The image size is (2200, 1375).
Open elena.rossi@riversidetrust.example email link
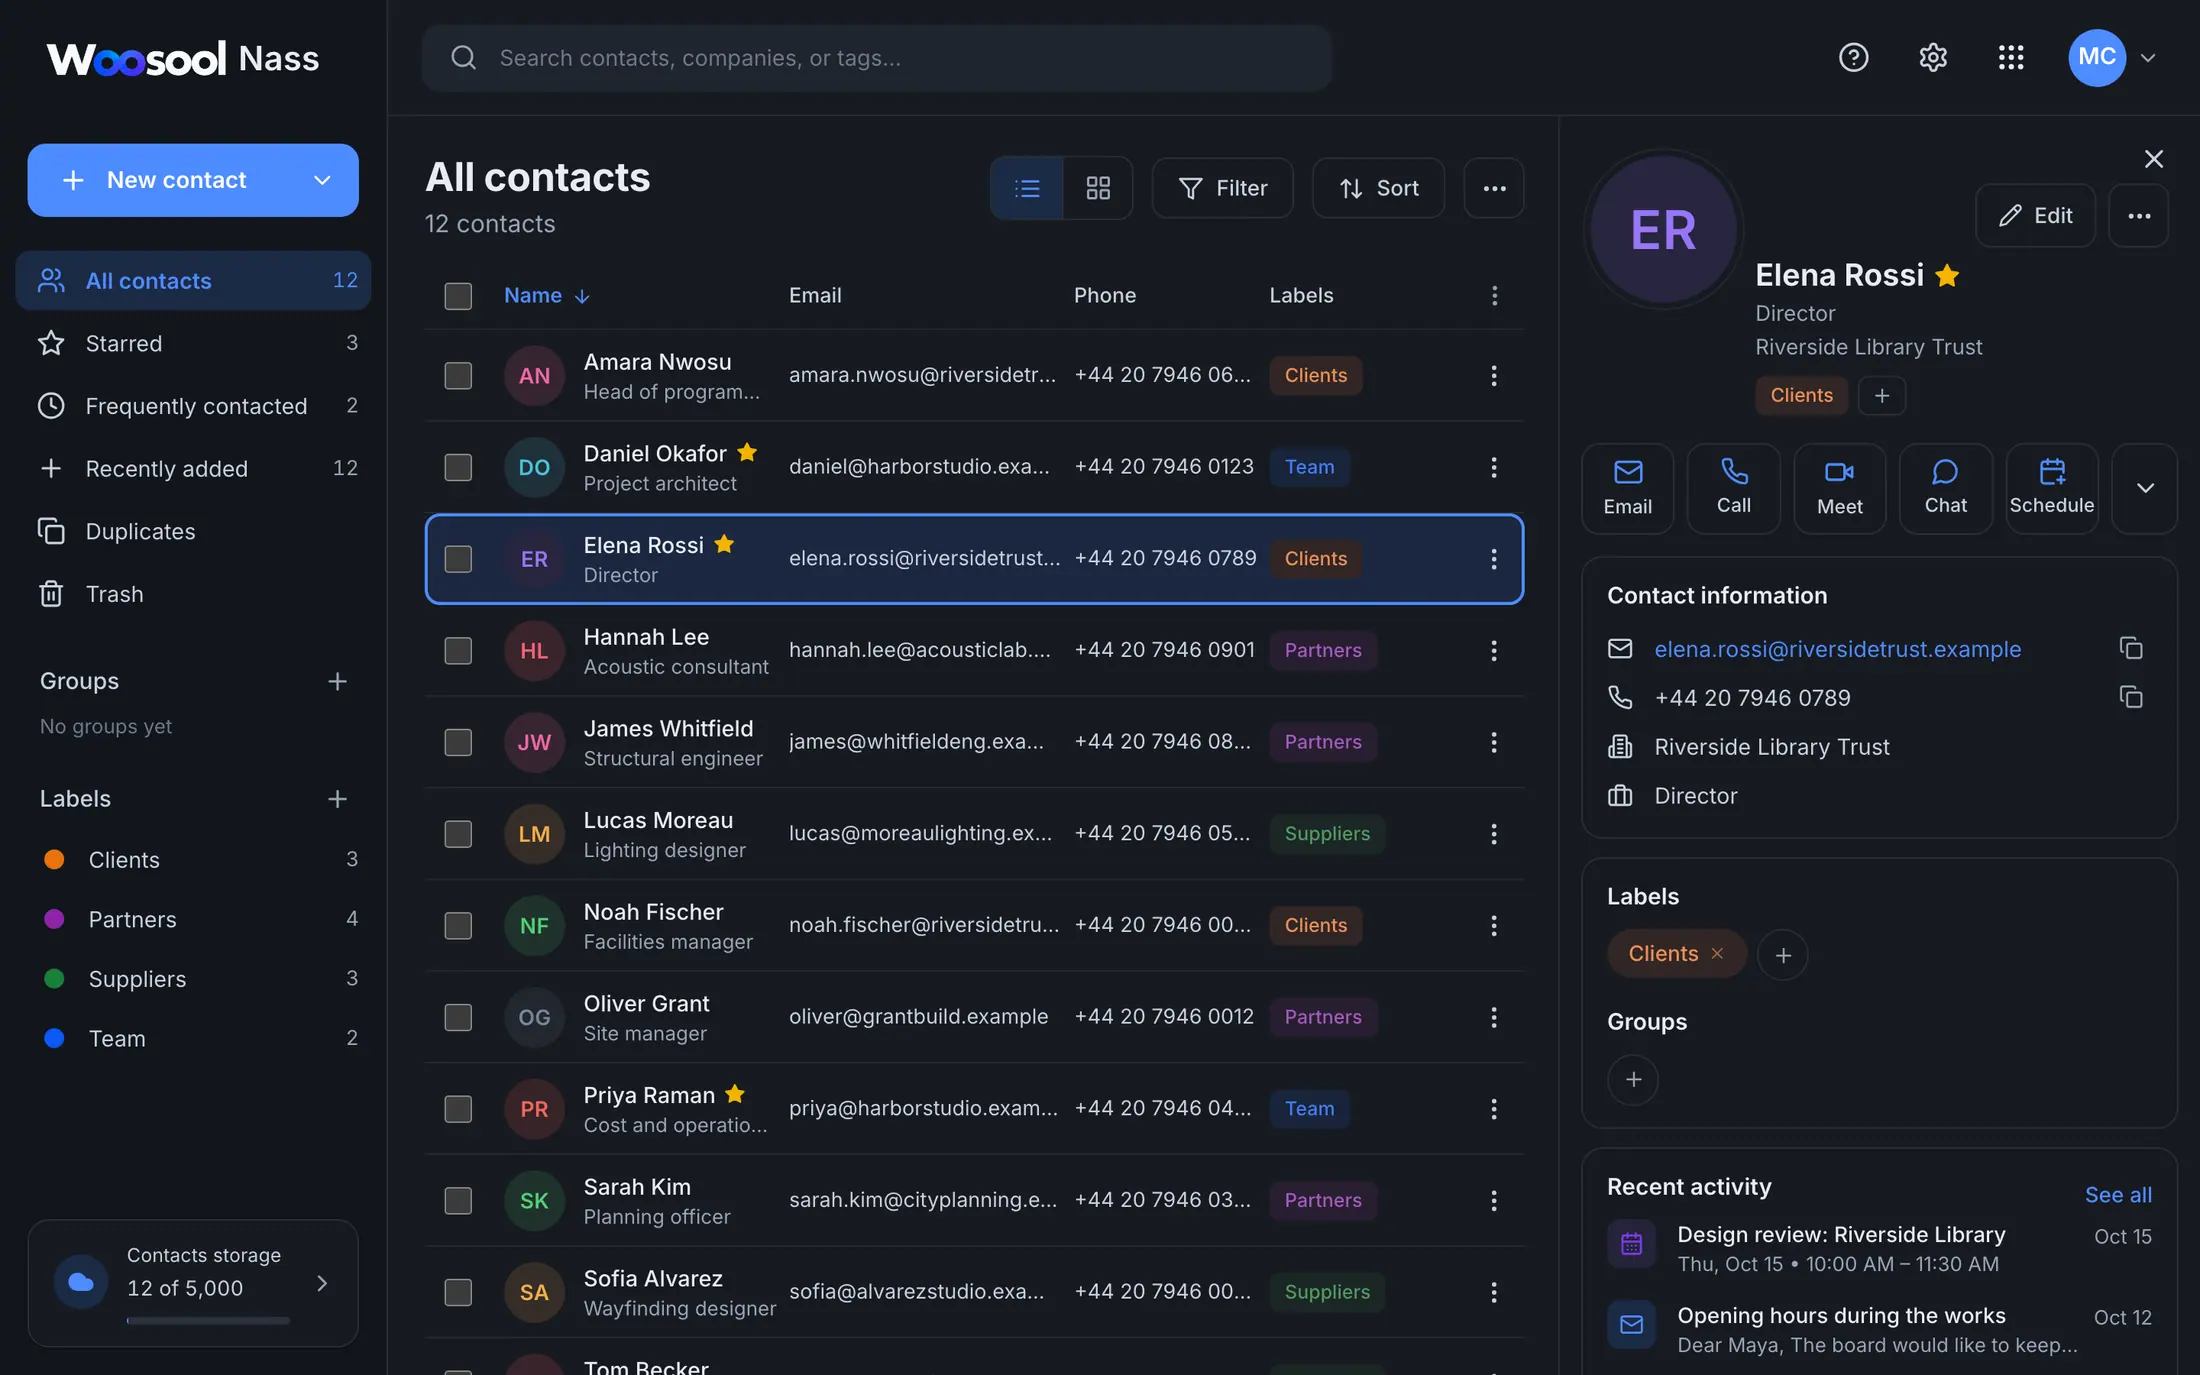point(1837,649)
